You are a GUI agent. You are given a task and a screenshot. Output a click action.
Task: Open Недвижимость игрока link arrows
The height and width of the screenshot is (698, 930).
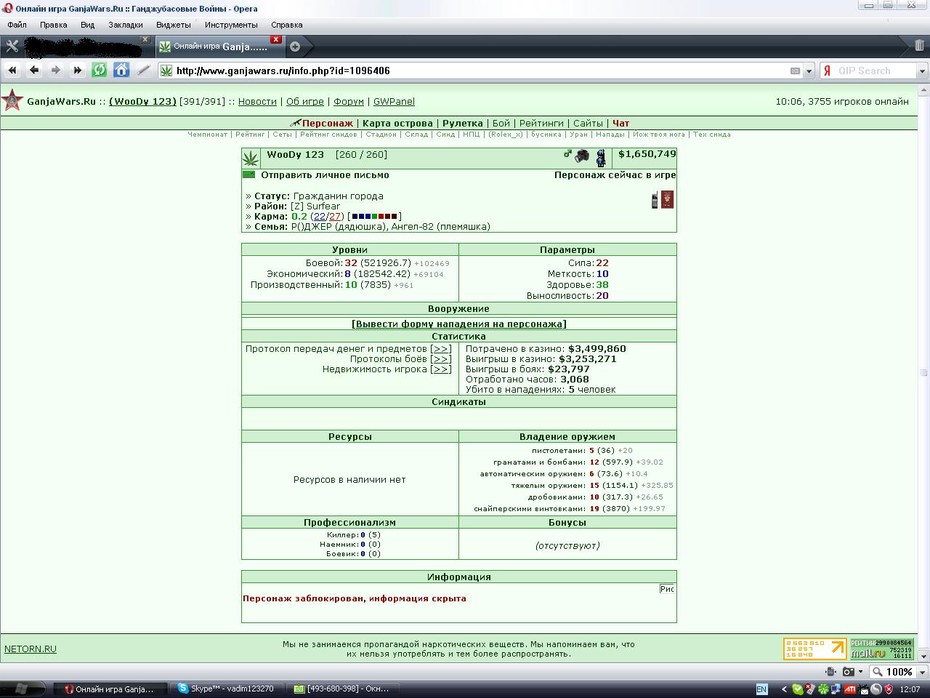(441, 369)
